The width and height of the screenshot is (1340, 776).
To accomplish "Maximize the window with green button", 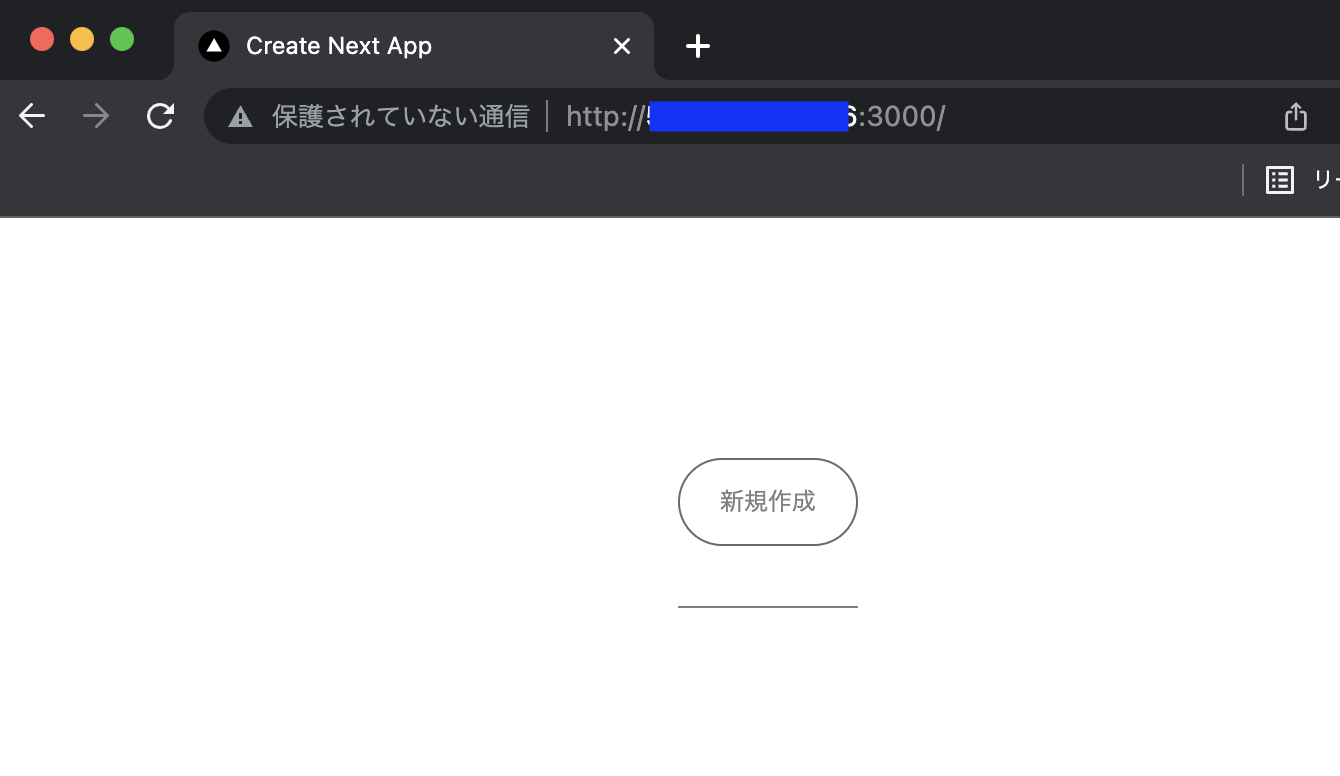I will click(x=122, y=39).
